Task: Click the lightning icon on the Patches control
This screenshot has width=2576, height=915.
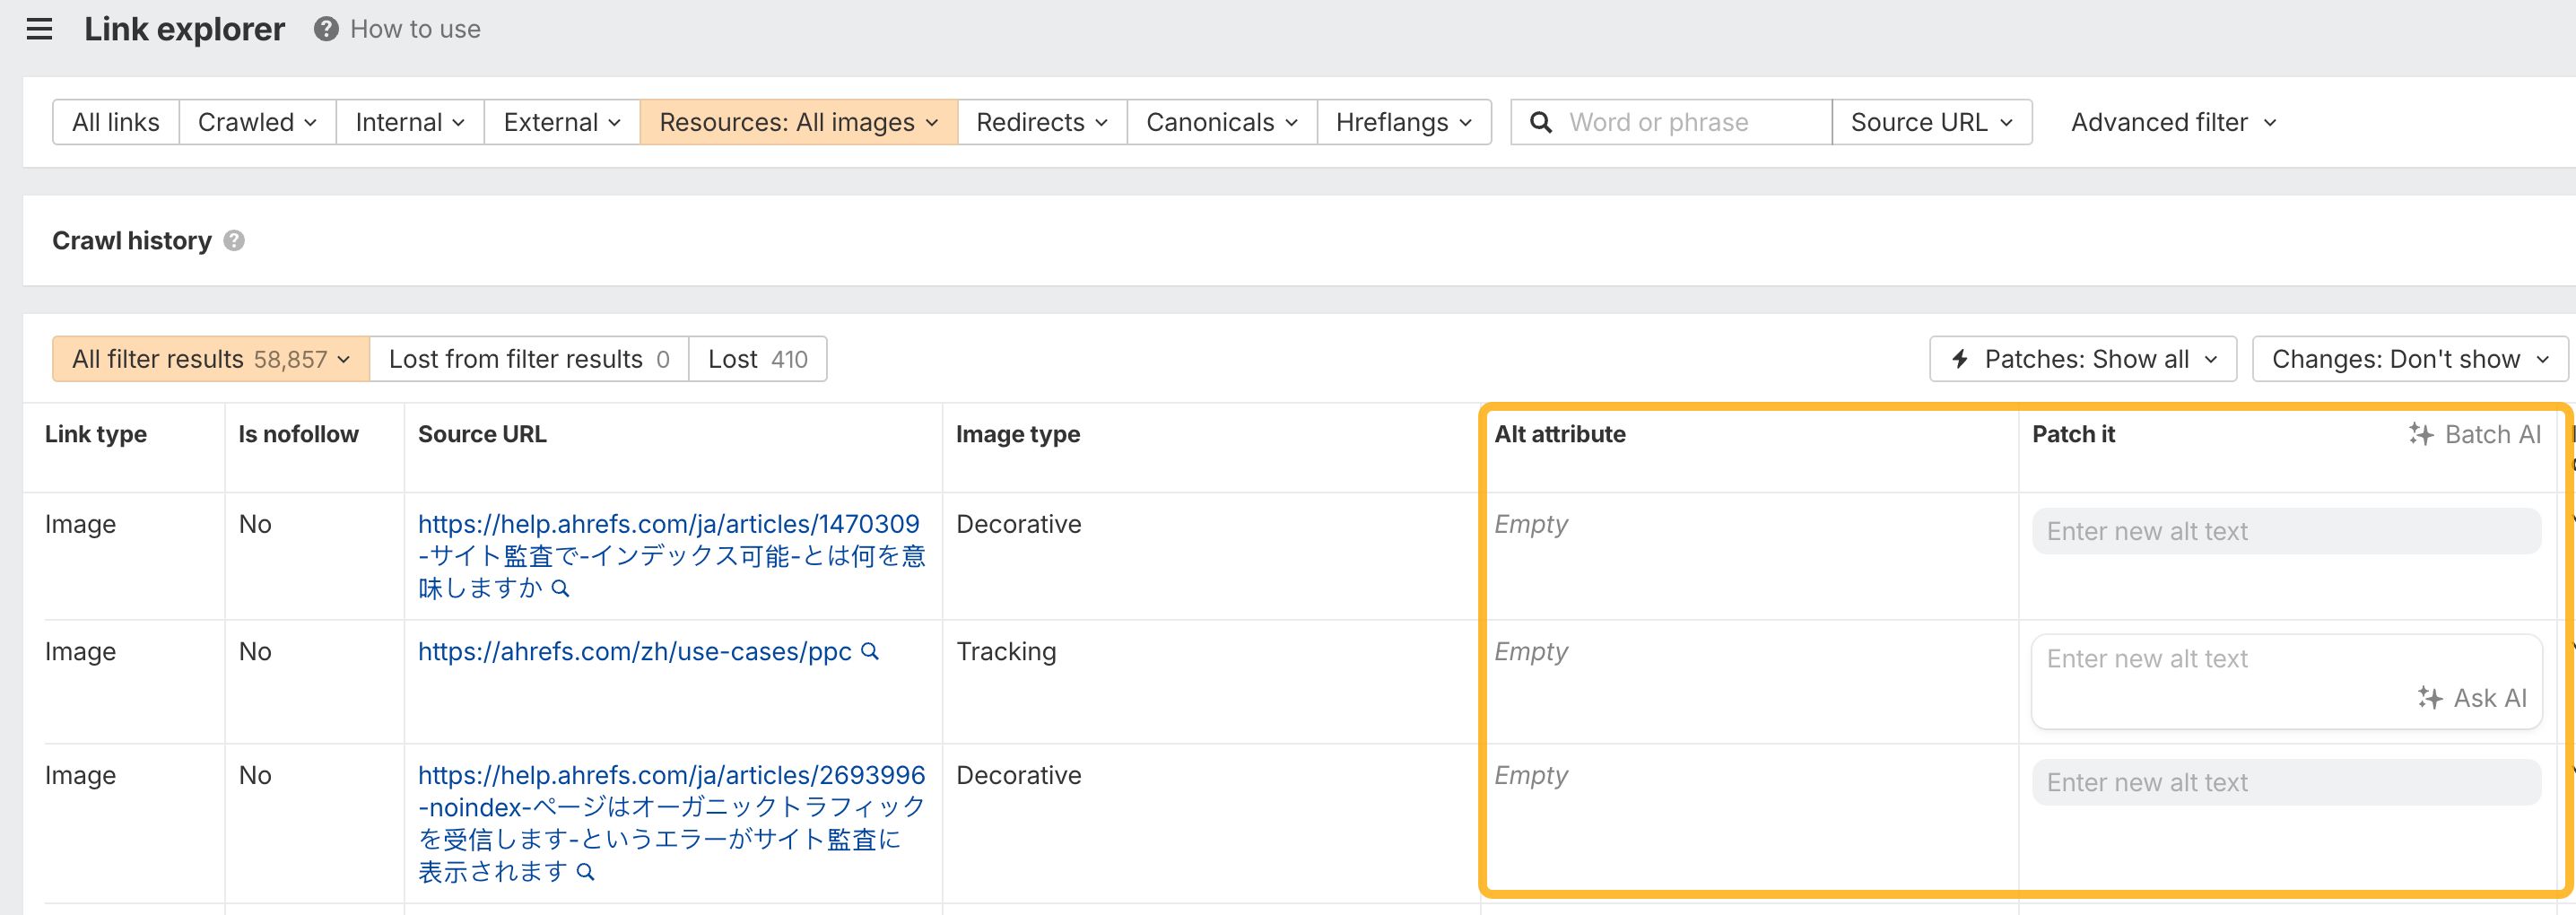Action: point(1959,359)
